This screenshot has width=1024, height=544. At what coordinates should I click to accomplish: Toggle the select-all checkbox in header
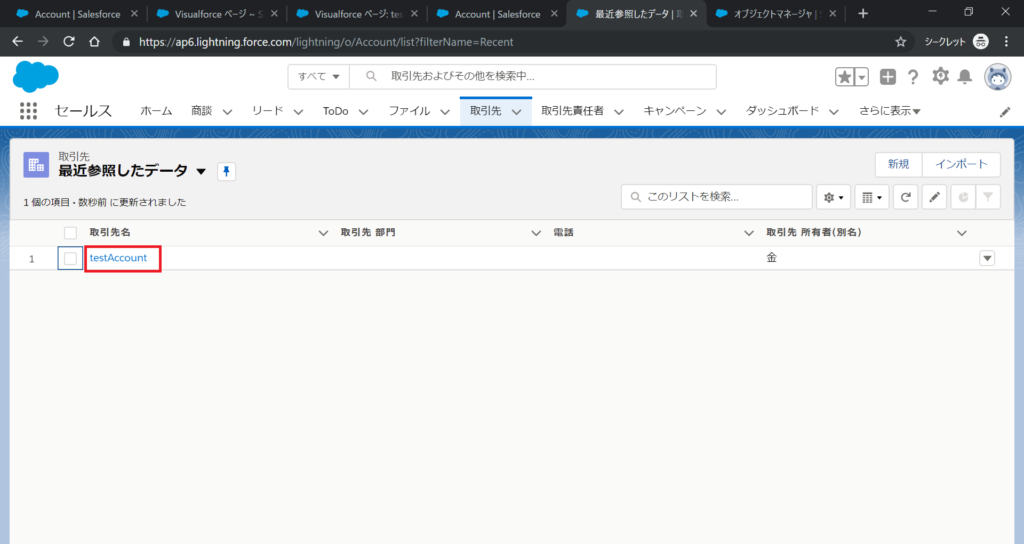pyautogui.click(x=70, y=233)
